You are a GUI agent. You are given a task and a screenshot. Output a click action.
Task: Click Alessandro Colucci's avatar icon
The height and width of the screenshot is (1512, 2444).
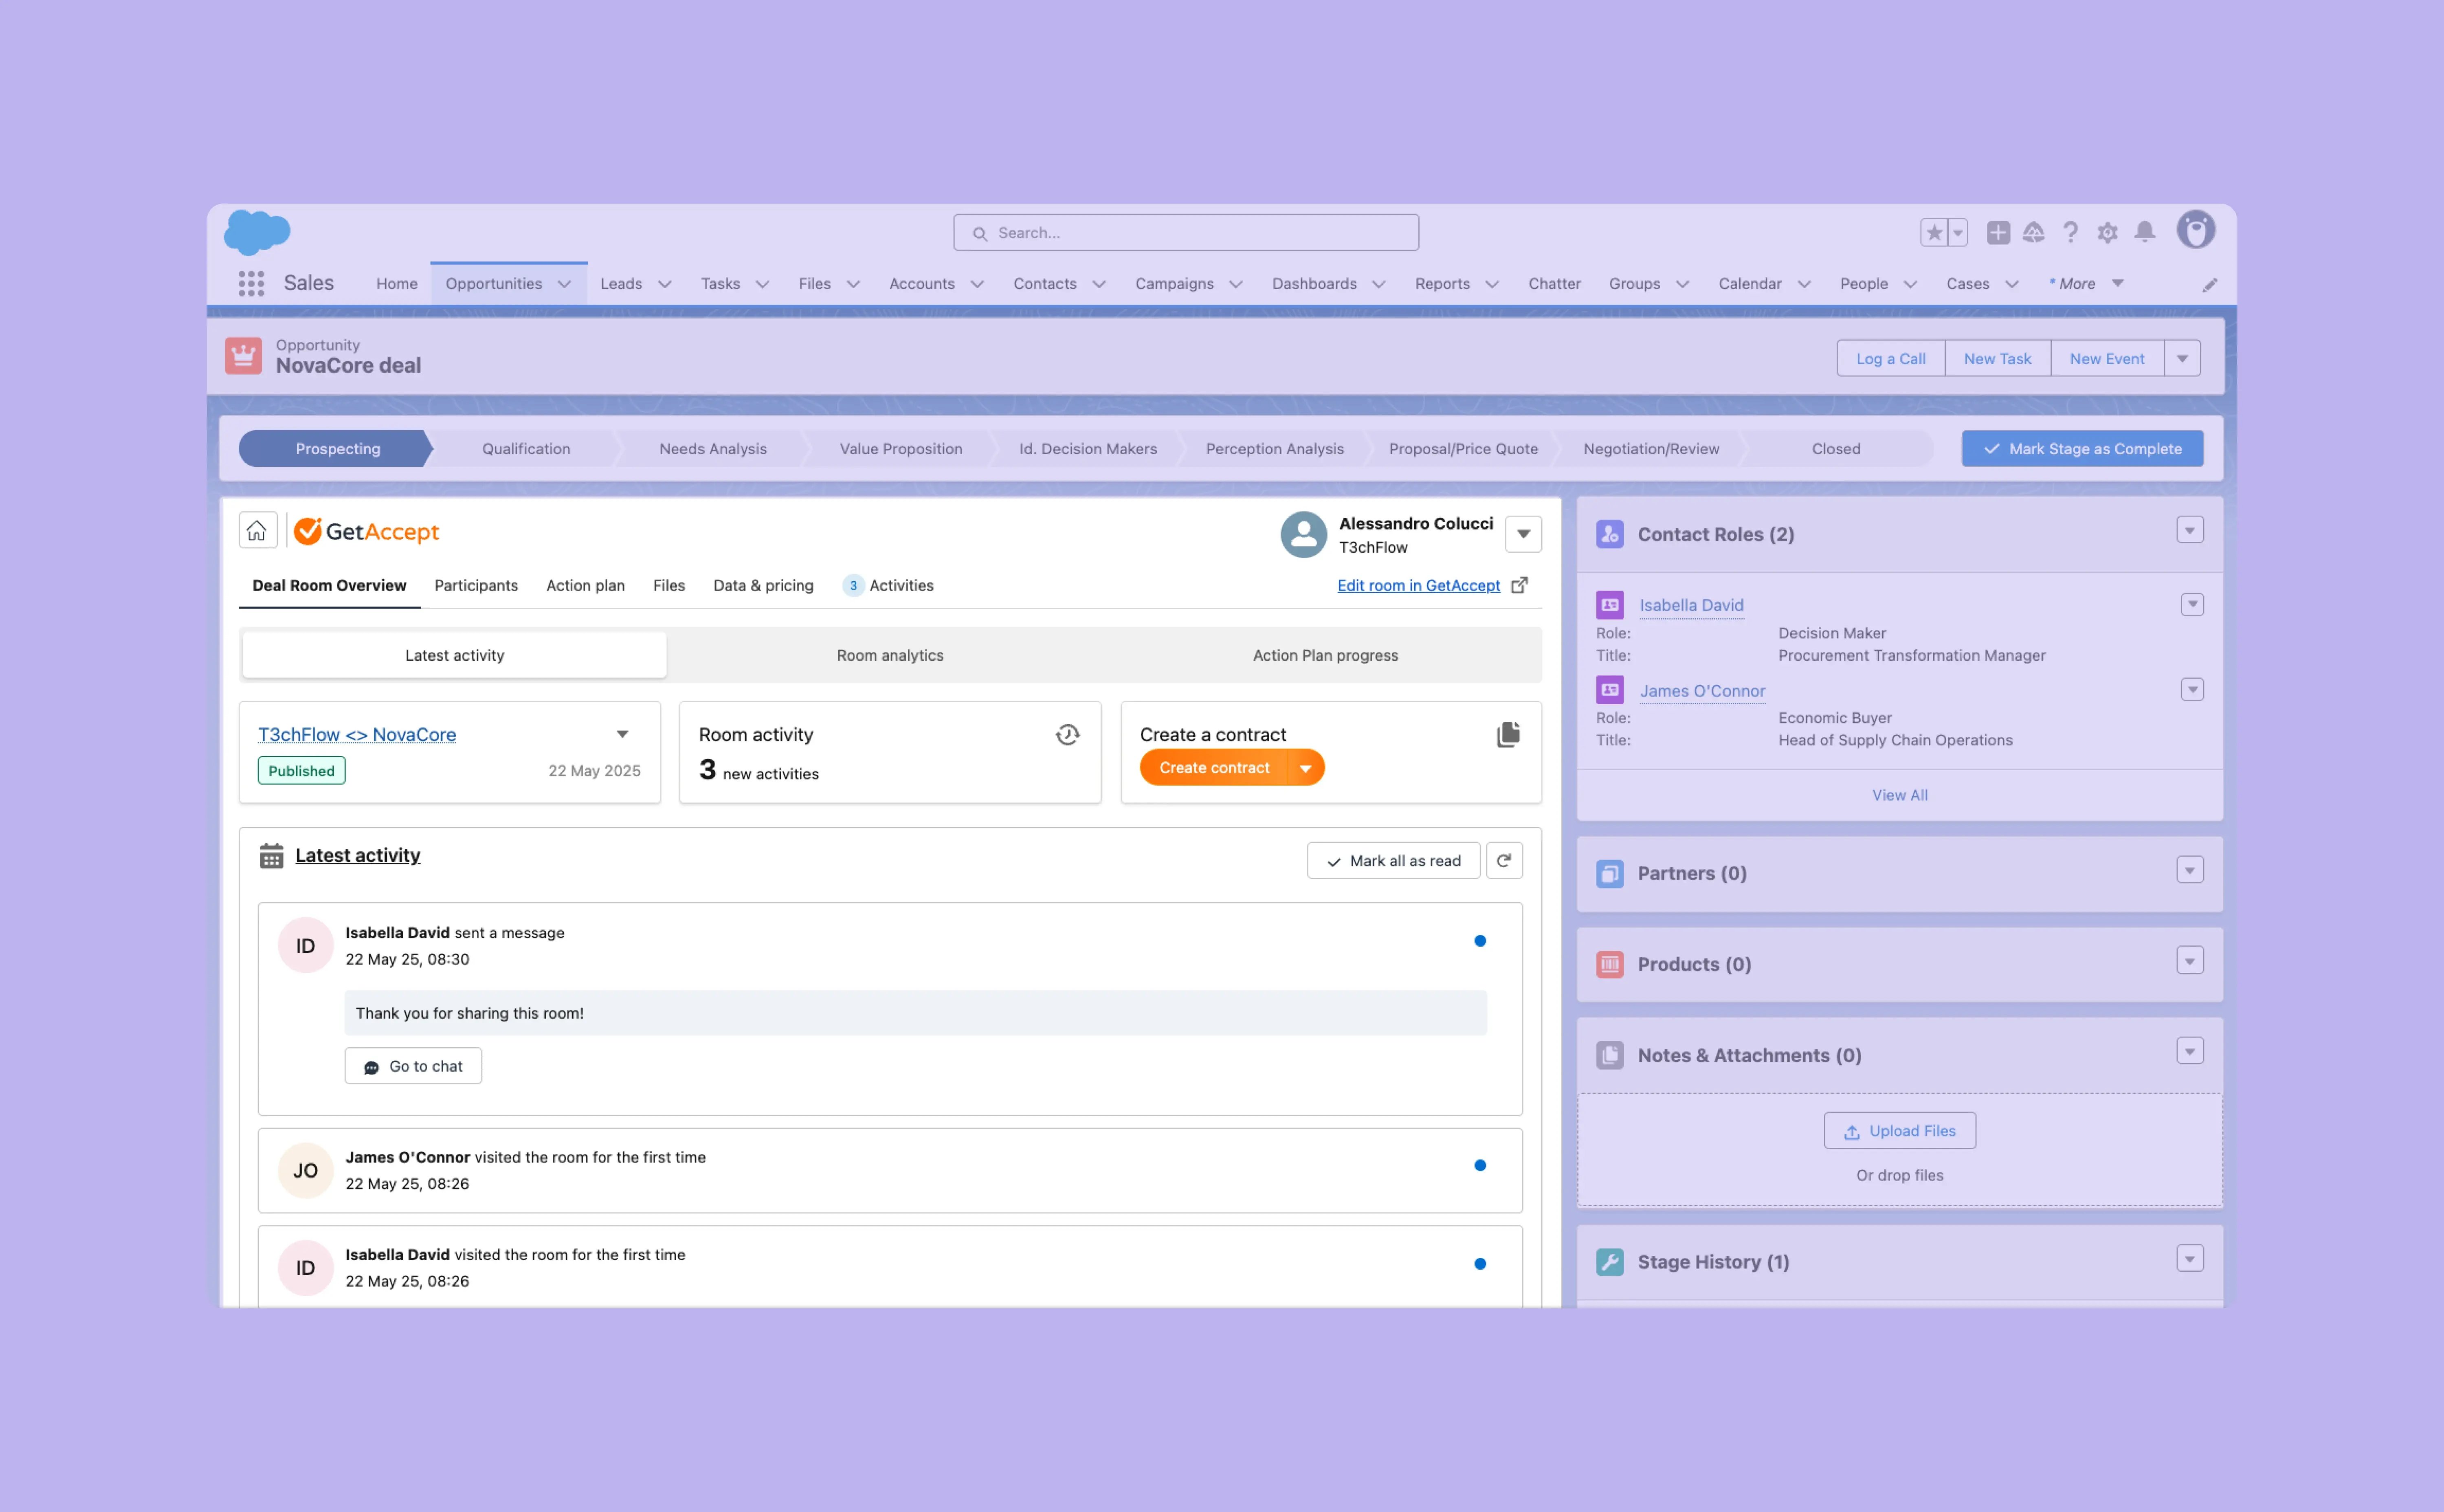(1304, 535)
